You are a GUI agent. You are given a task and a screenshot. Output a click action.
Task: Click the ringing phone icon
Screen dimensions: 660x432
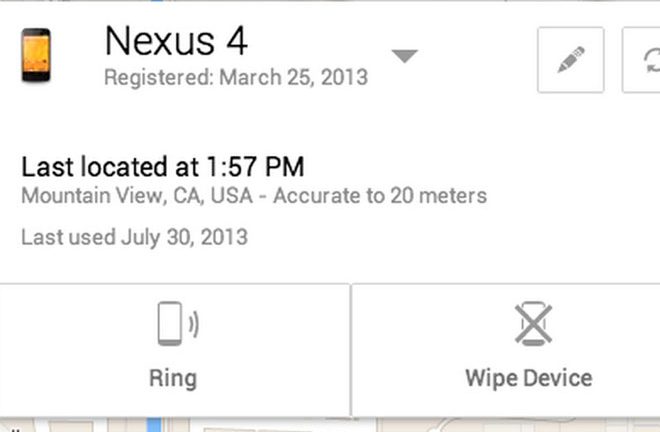tap(178, 324)
